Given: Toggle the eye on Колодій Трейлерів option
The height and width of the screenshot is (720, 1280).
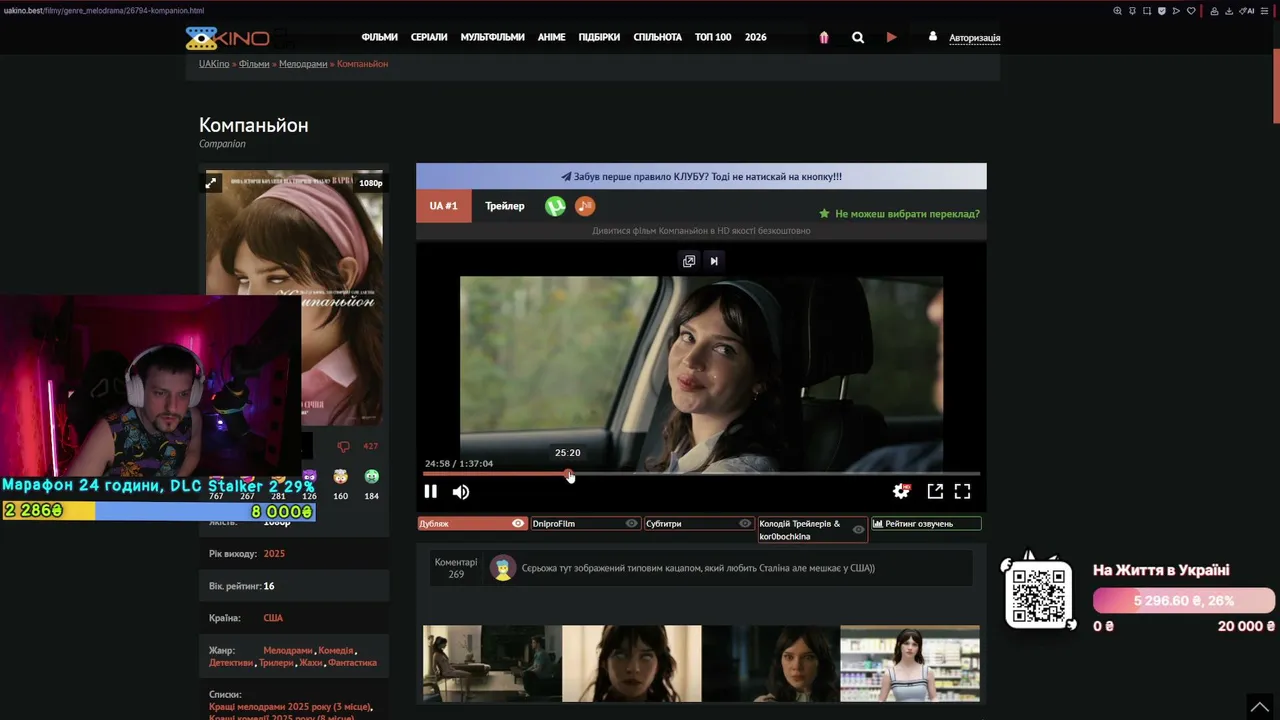Looking at the screenshot, I should coord(858,529).
